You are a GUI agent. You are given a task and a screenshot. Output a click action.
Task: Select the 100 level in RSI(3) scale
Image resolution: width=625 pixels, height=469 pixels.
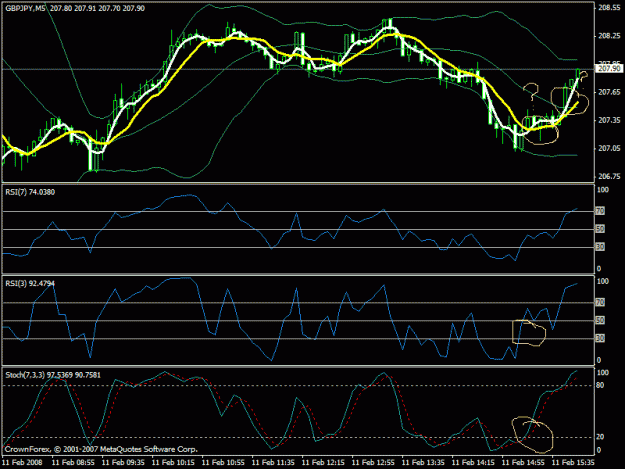tap(603, 281)
